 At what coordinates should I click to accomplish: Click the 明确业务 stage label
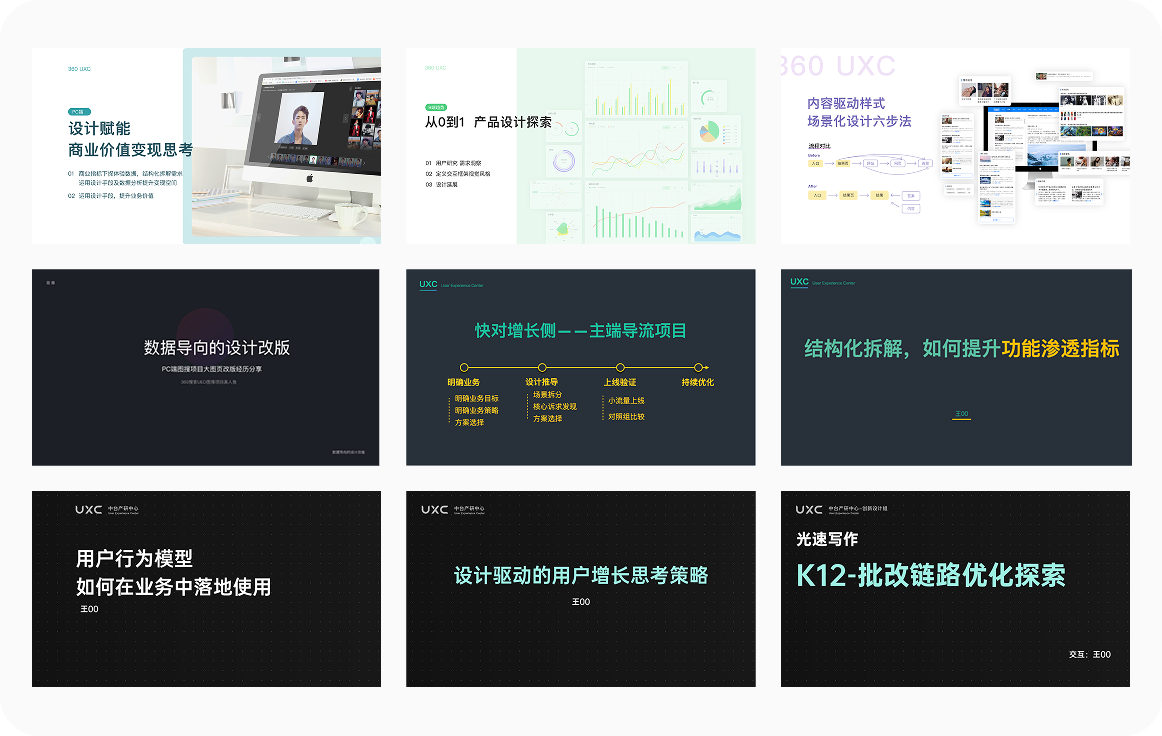(x=463, y=382)
